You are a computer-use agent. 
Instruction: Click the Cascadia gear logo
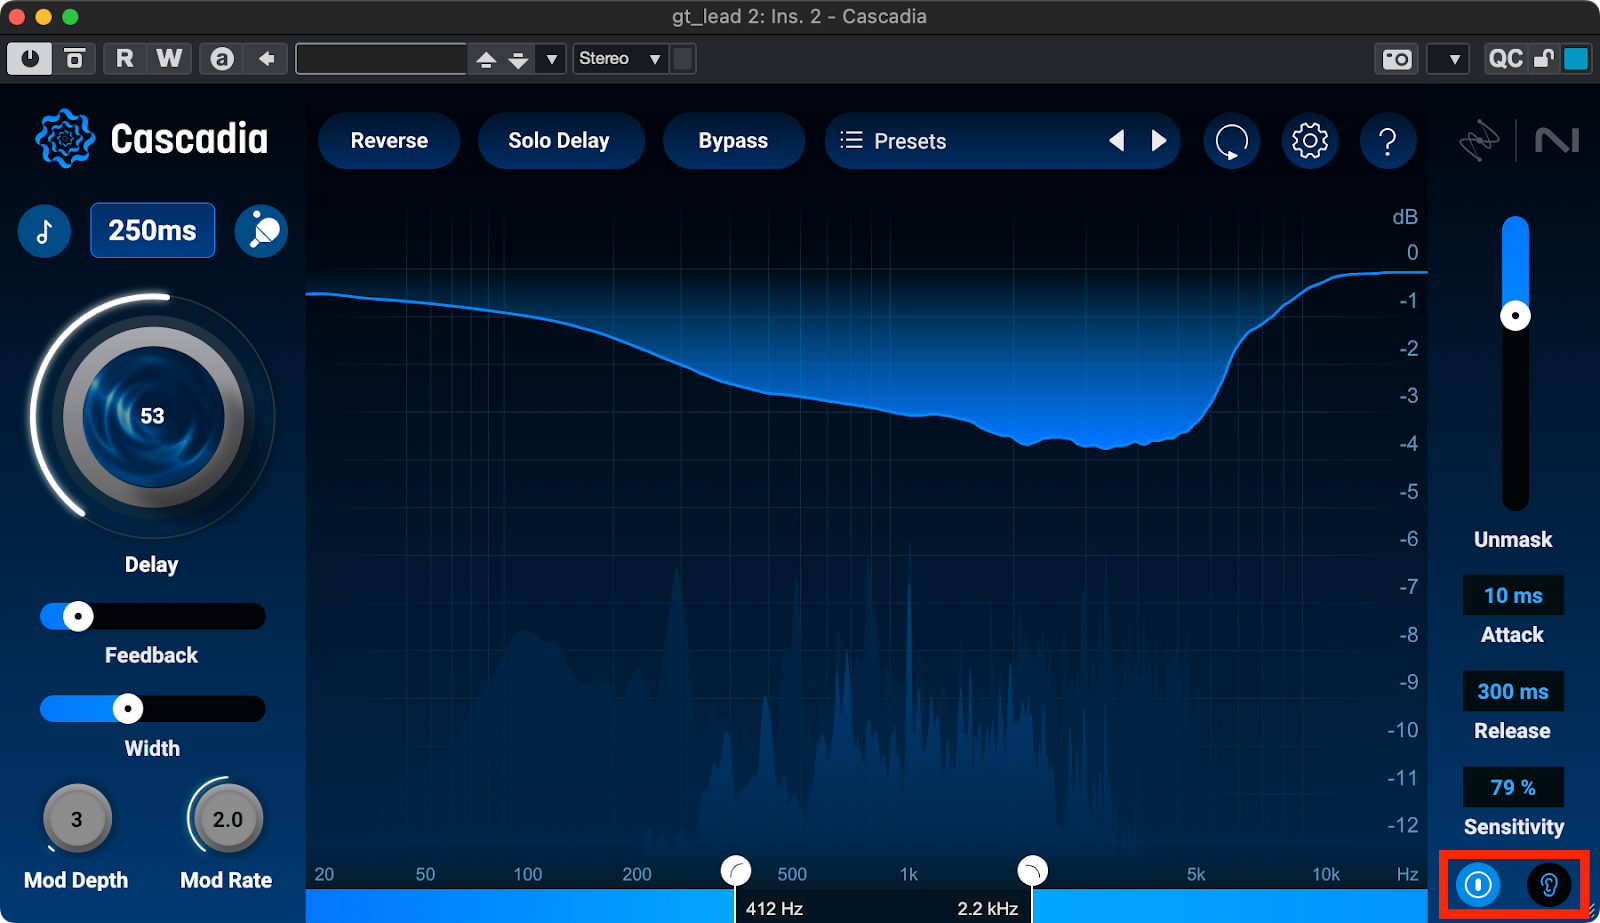pyautogui.click(x=65, y=138)
